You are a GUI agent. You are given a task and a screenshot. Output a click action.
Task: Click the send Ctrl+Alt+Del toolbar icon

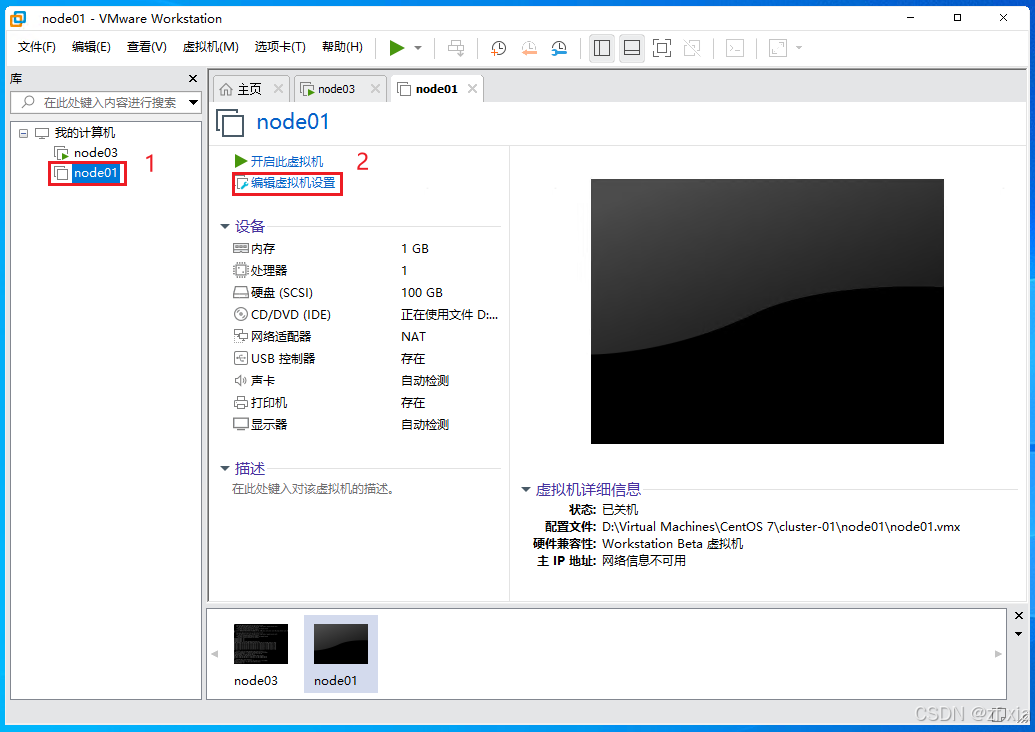point(456,48)
